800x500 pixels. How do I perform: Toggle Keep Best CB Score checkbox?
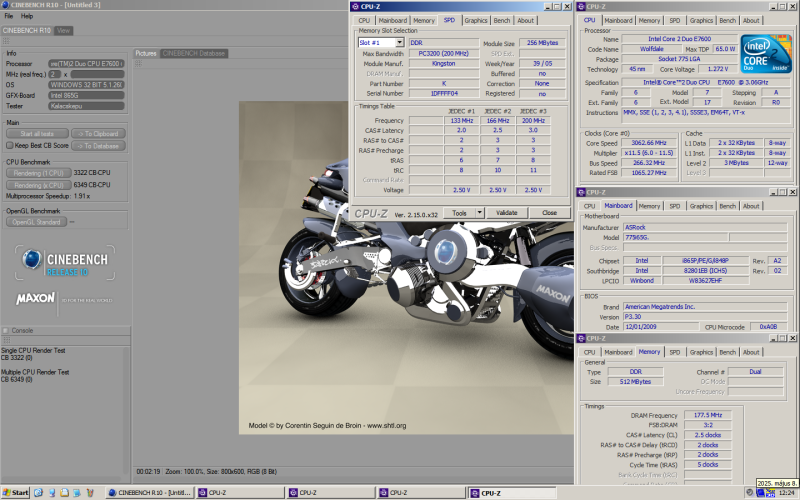(9, 145)
